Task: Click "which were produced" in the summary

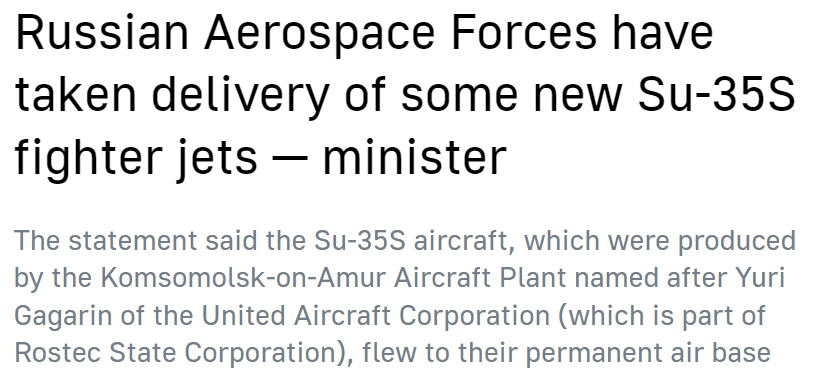Action: (660, 241)
